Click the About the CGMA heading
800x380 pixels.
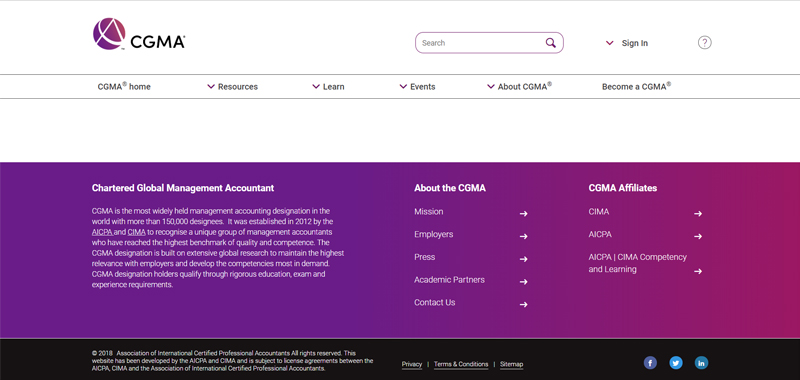coord(450,188)
